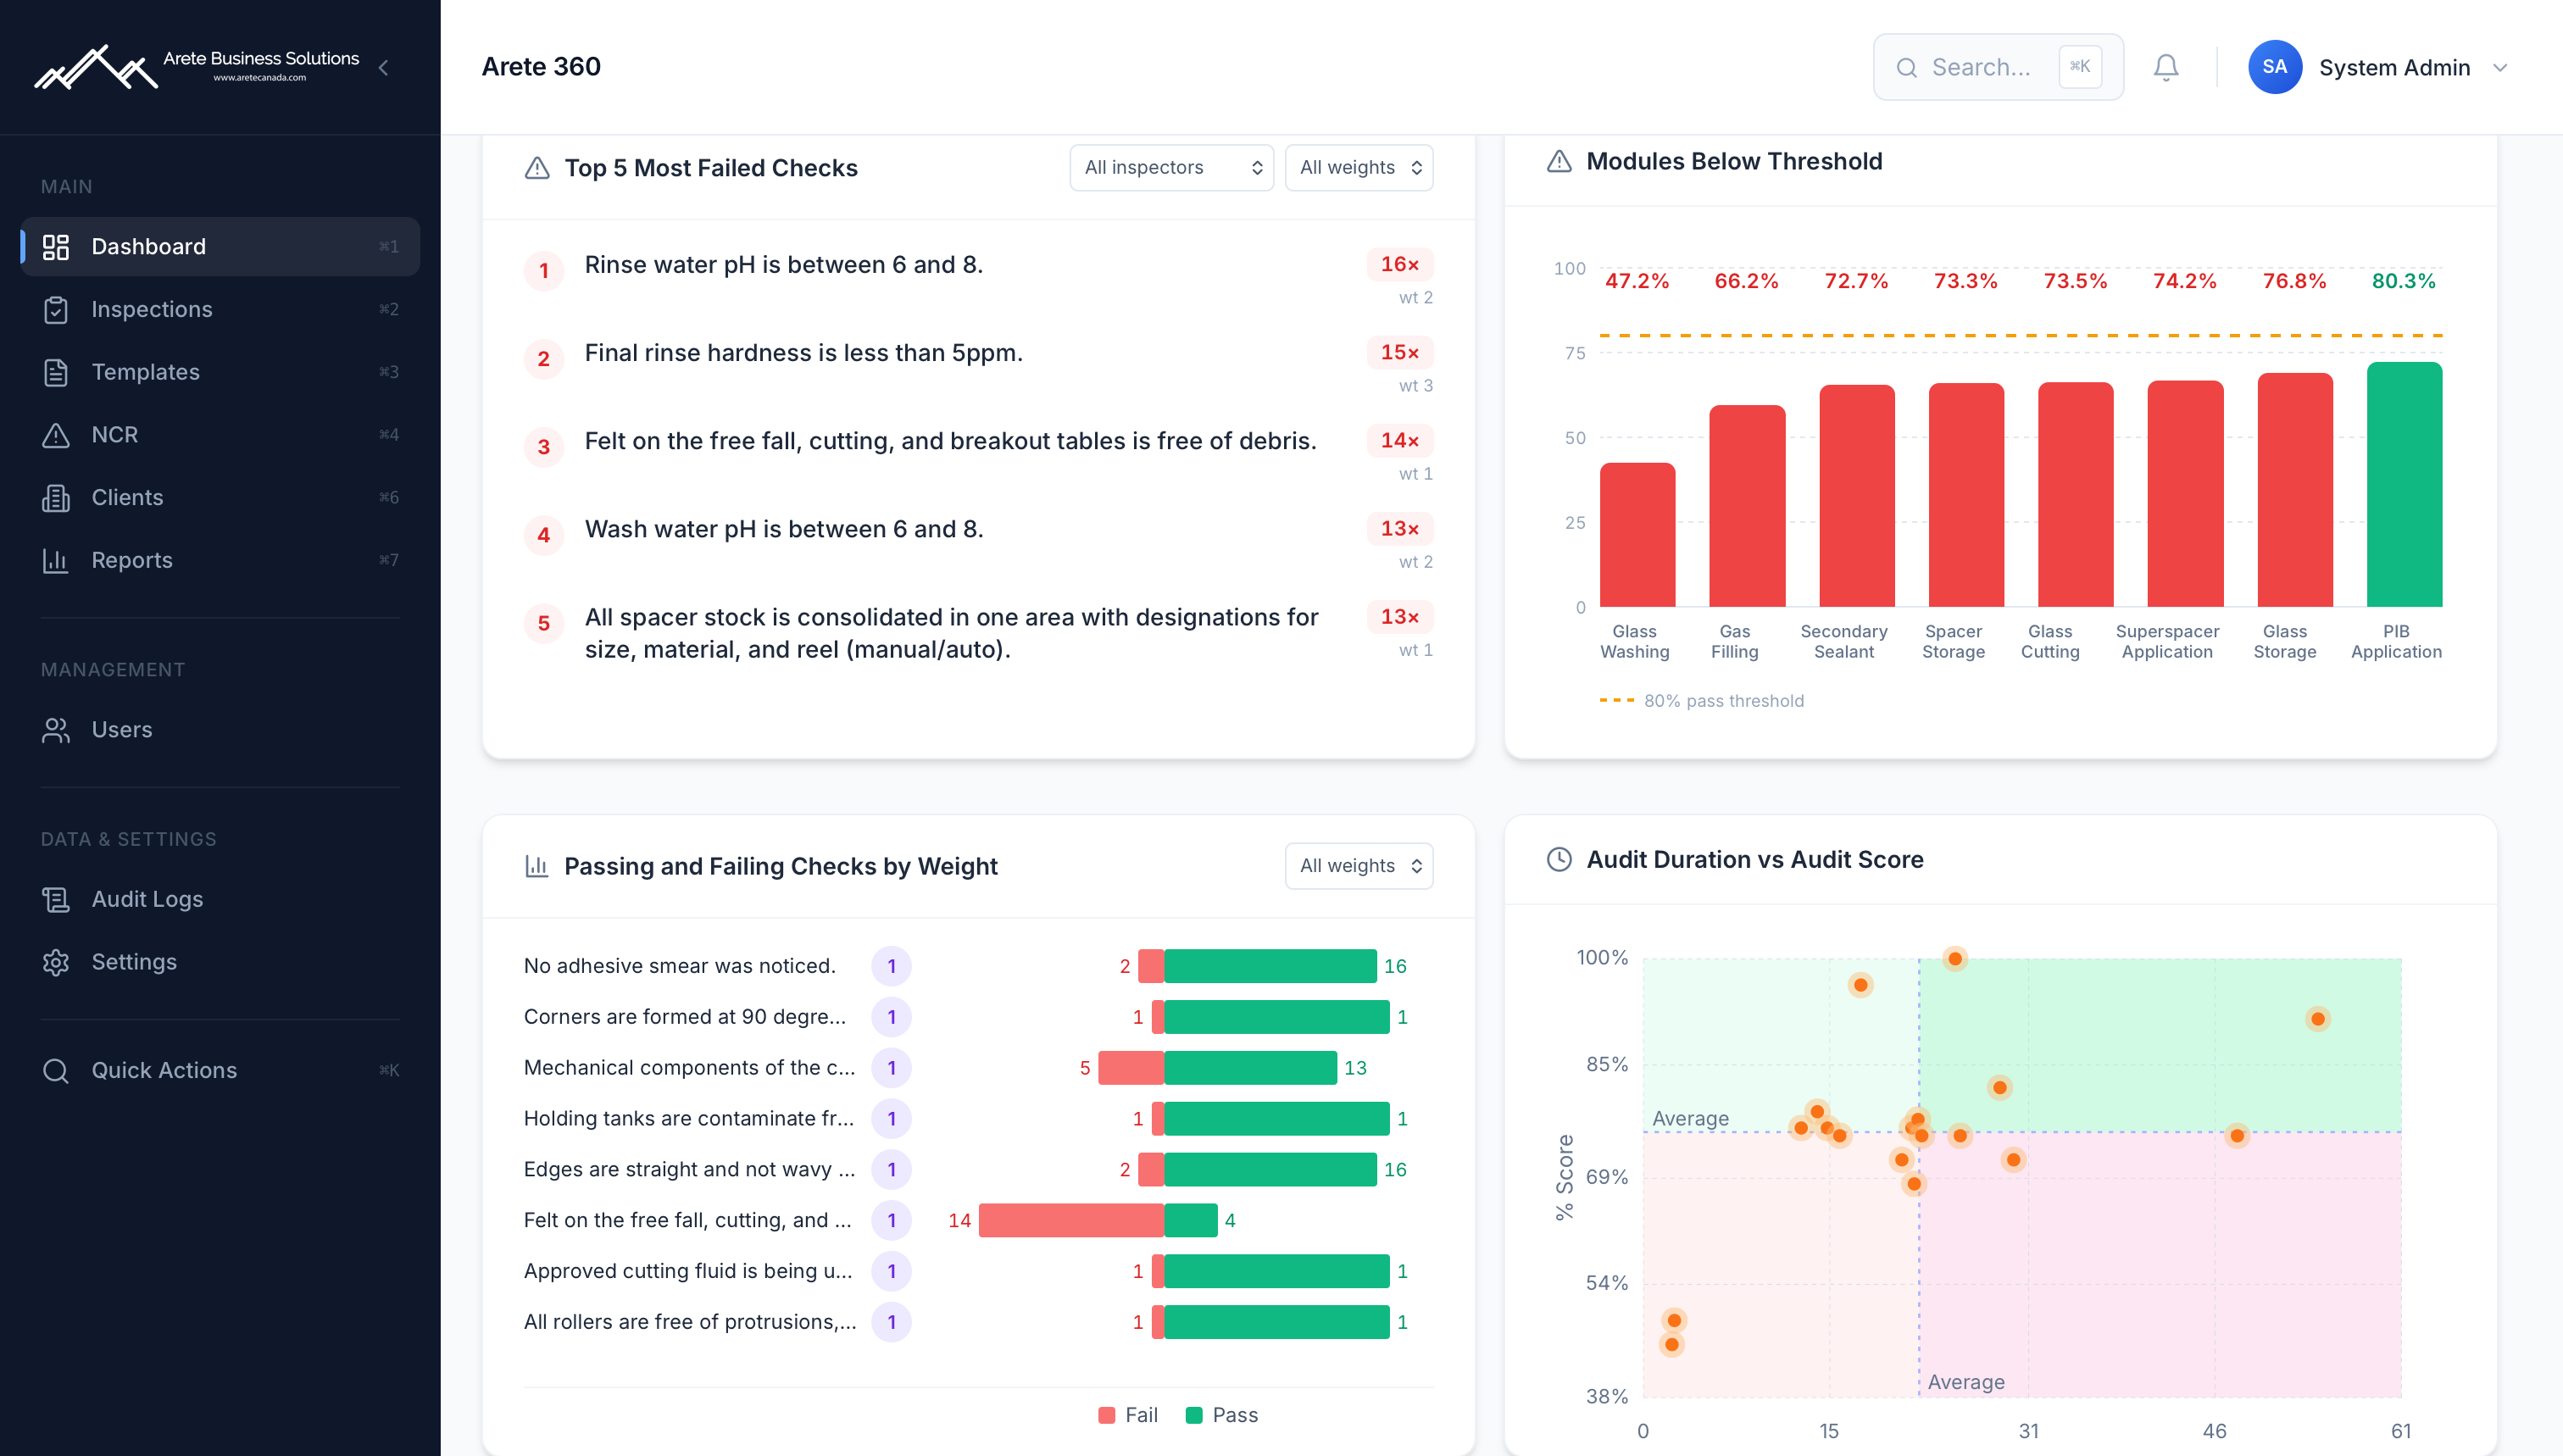Click the Templates document icon
This screenshot has height=1456, width=2563.
[56, 372]
